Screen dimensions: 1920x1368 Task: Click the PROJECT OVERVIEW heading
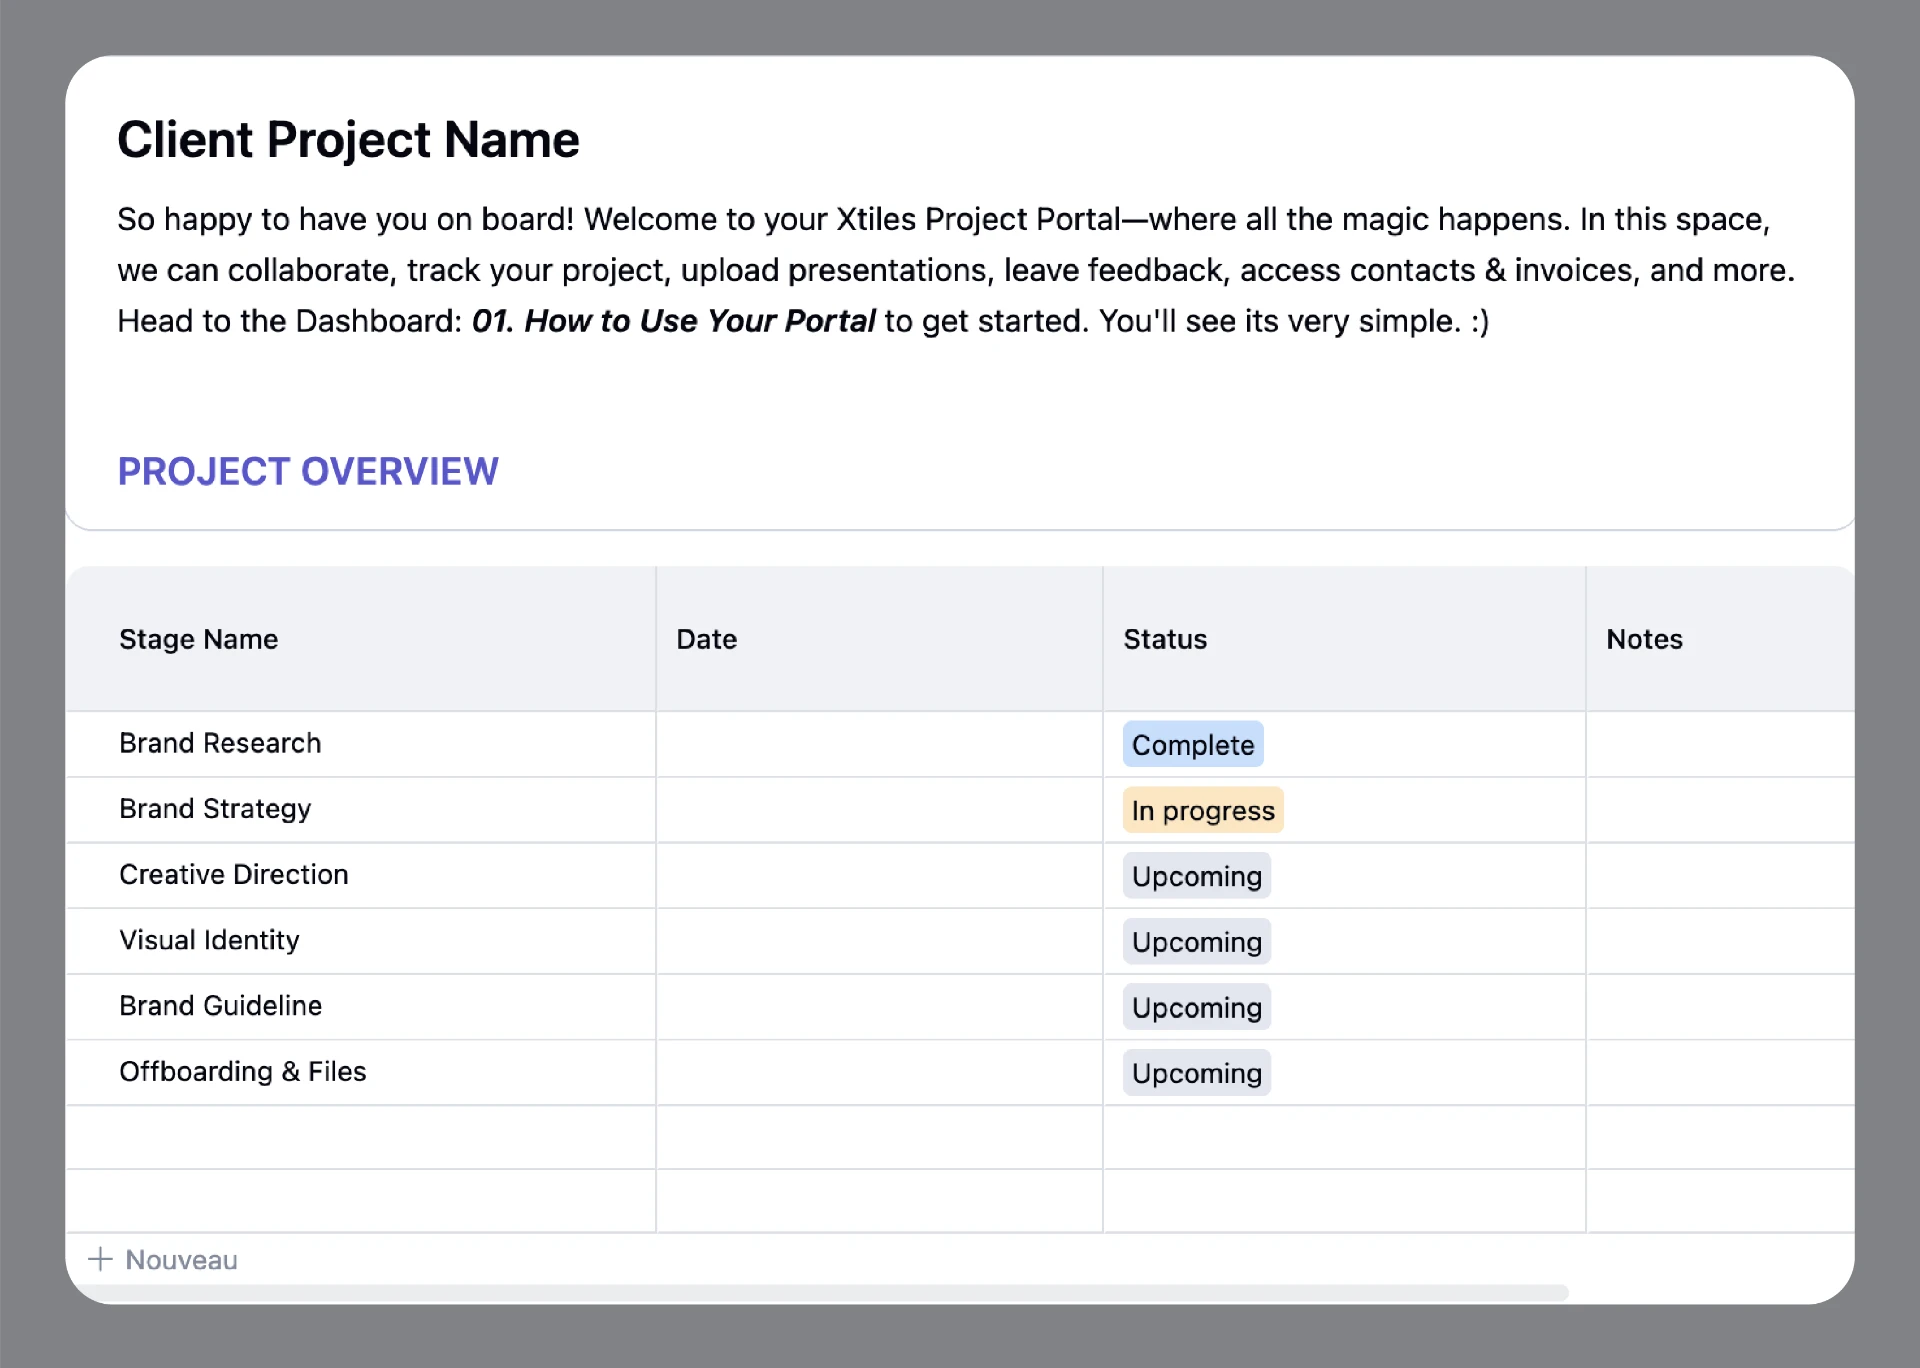pos(308,471)
